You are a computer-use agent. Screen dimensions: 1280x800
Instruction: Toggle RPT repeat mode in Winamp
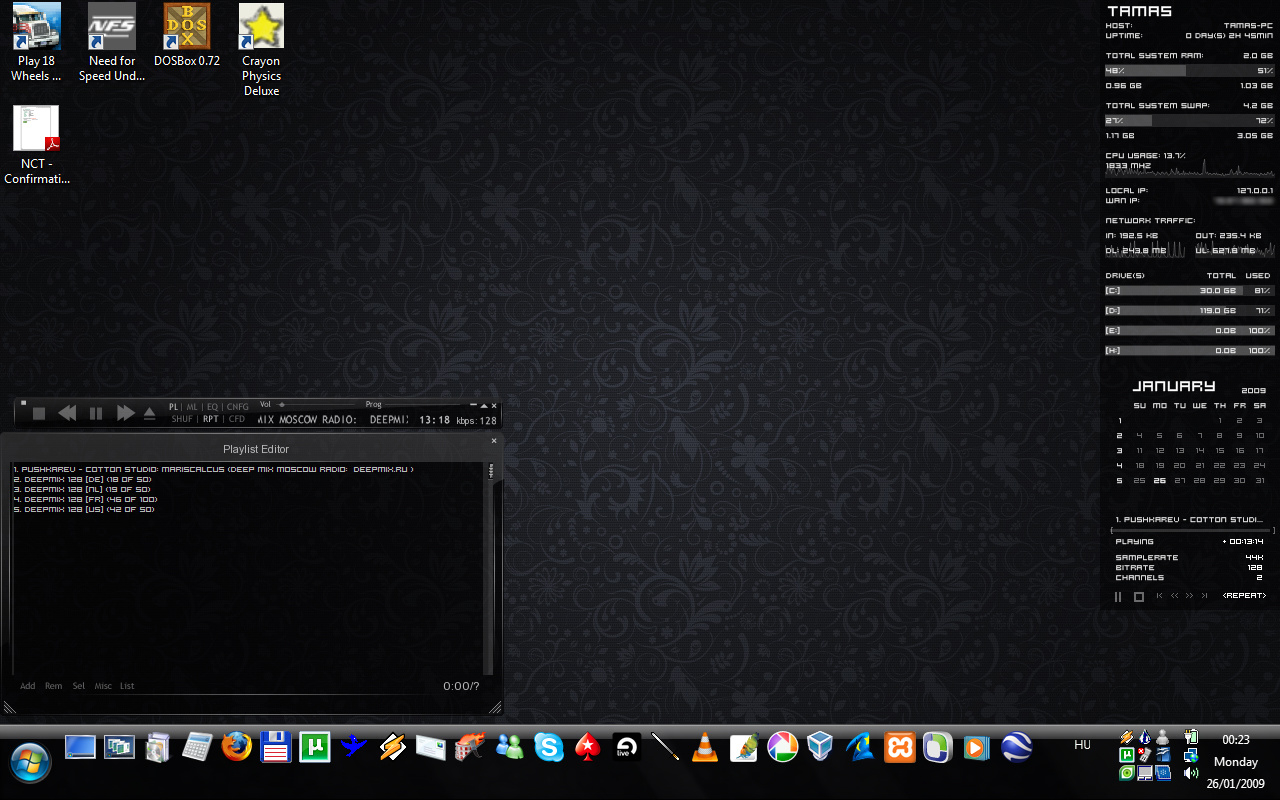pos(211,419)
